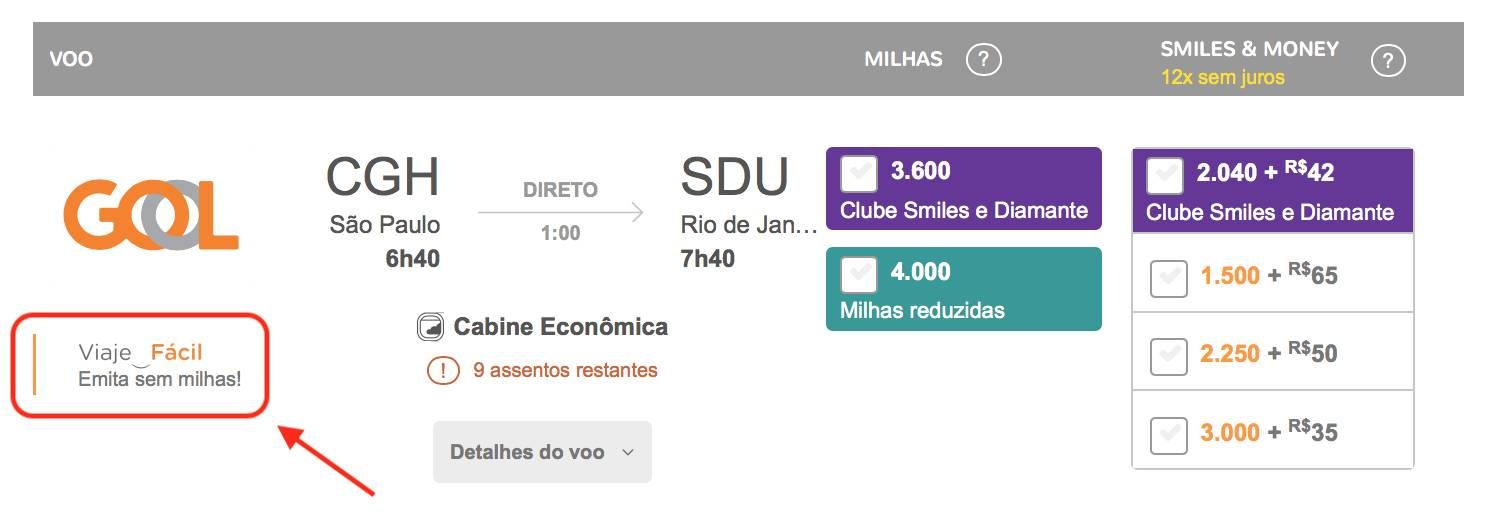Click the Emita sem milhas text
This screenshot has height=520, width=1490.
click(160, 380)
